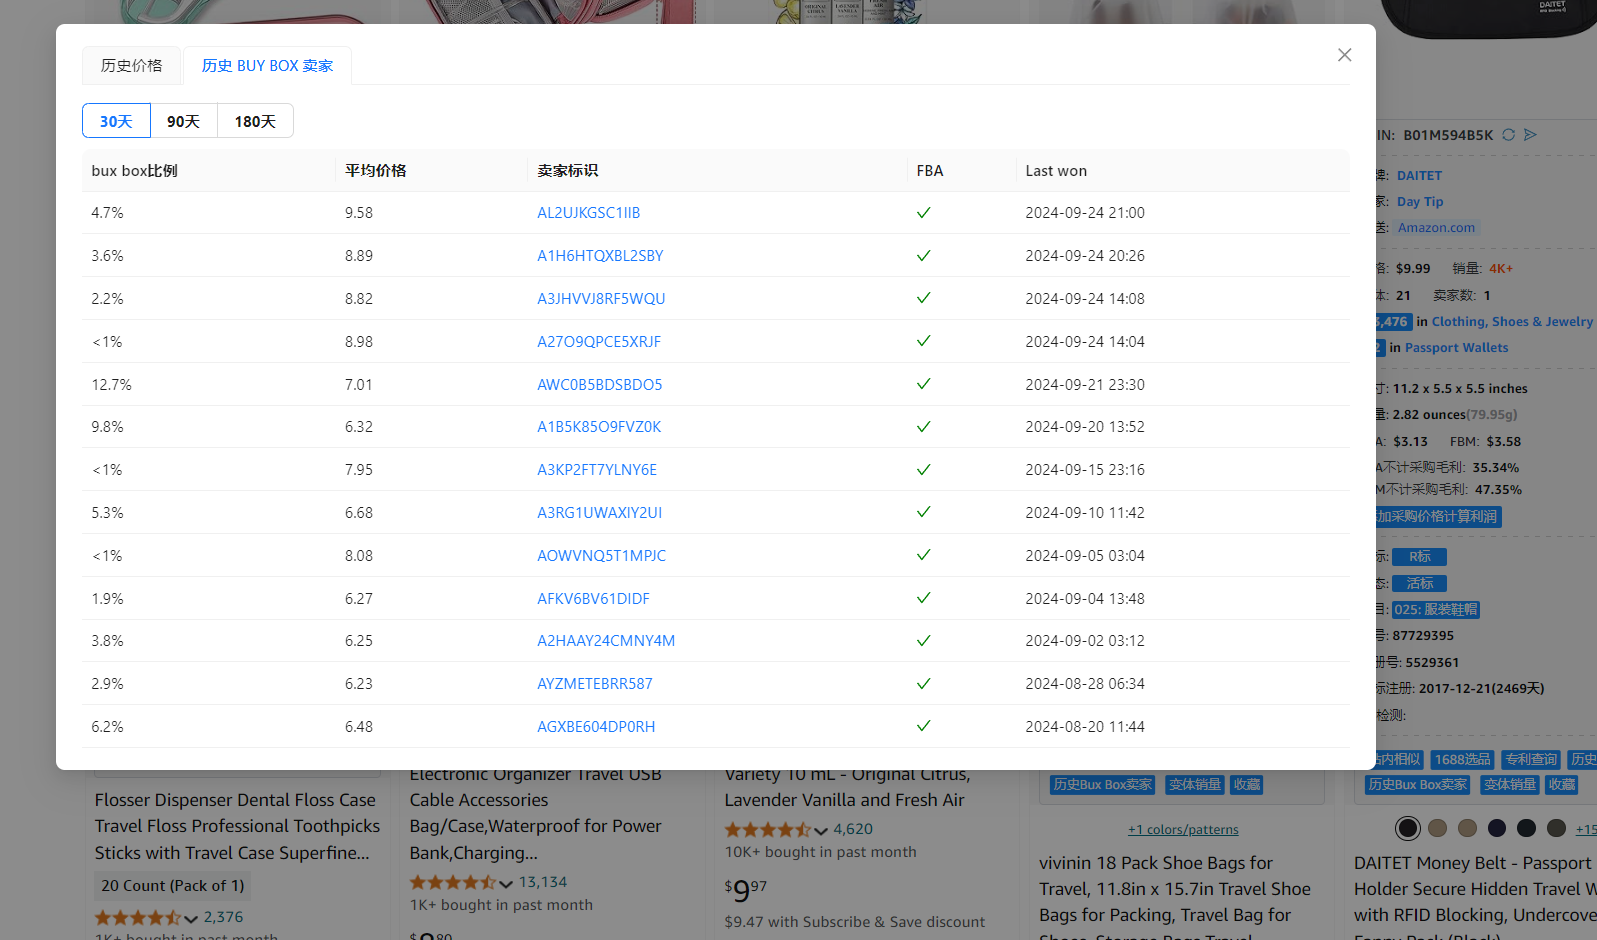This screenshot has width=1597, height=940.
Task: Open rating breakdown chevron beside 4,620 reviews
Action: point(821,830)
